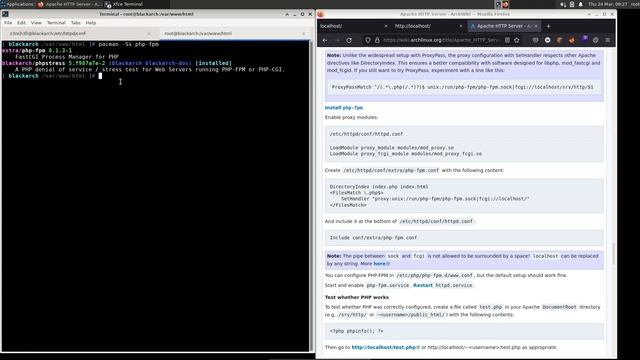Click the terminal vertical scrollbar
The width and height of the screenshot is (640, 360).
[x=312, y=196]
